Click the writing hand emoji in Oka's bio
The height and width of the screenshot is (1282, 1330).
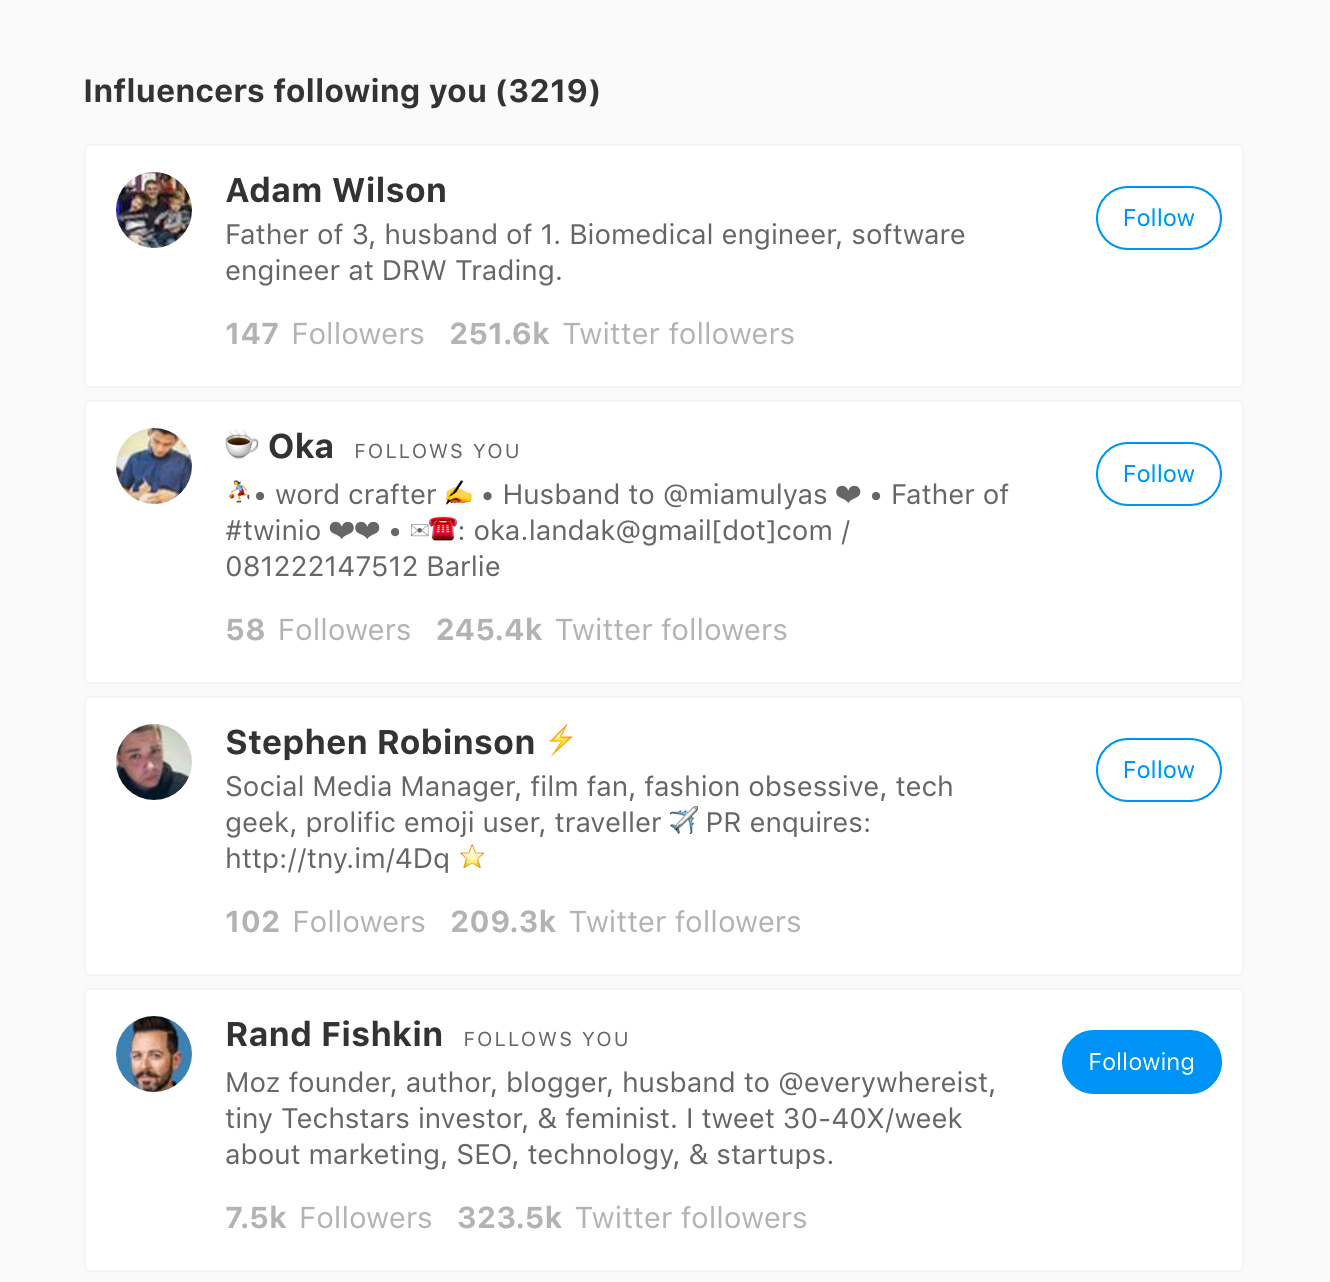[459, 493]
